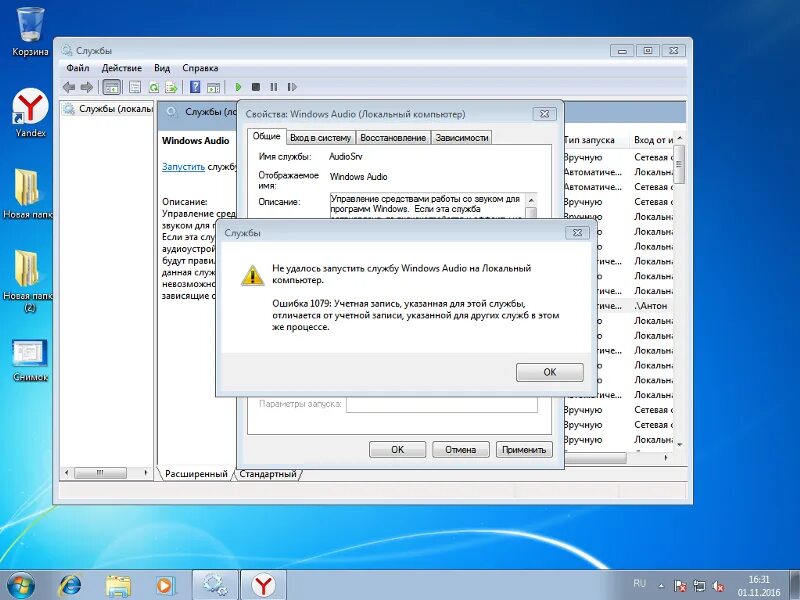Click the services list scroll-up arrow
The height and width of the screenshot is (600, 800).
(680, 139)
